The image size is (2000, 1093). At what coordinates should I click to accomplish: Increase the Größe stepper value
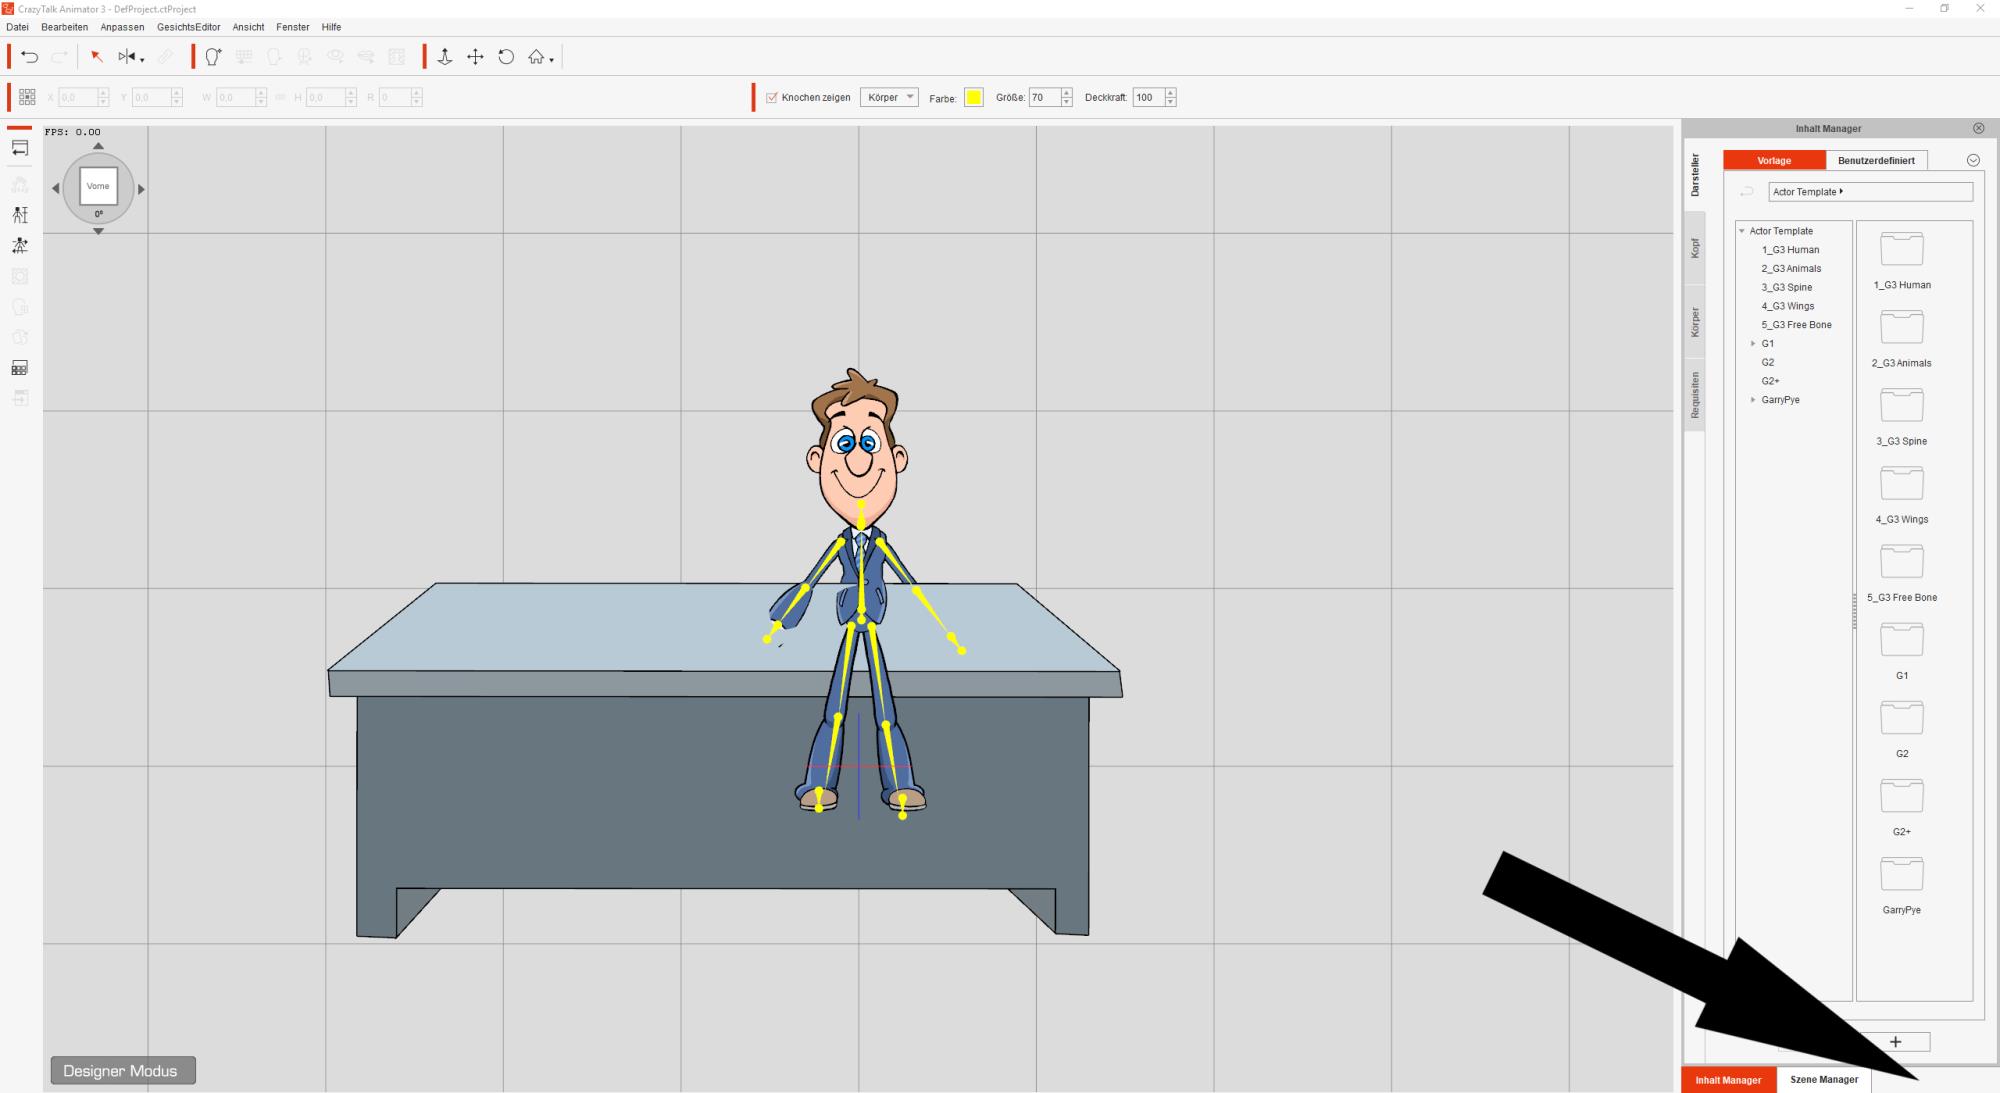click(1067, 93)
